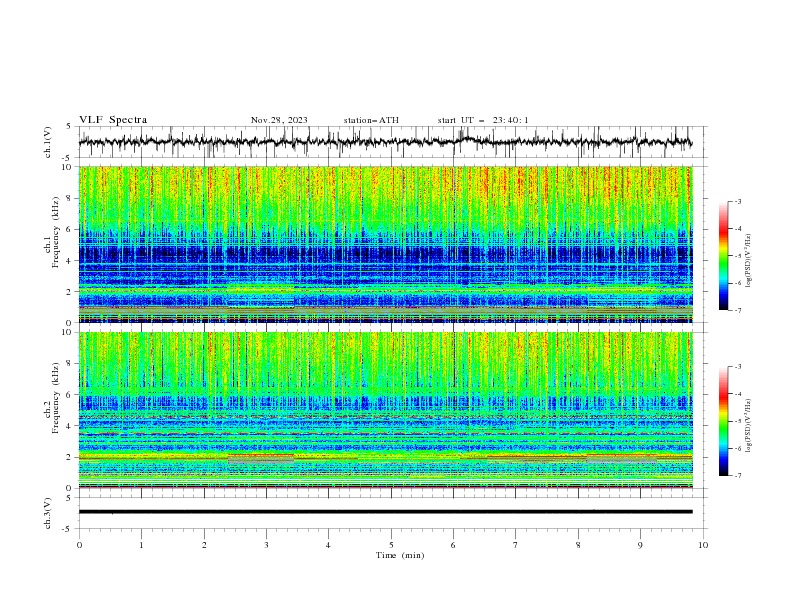Click the ch.1 colorbar "log(PSD)(V²/Hz)" label

pos(749,261)
